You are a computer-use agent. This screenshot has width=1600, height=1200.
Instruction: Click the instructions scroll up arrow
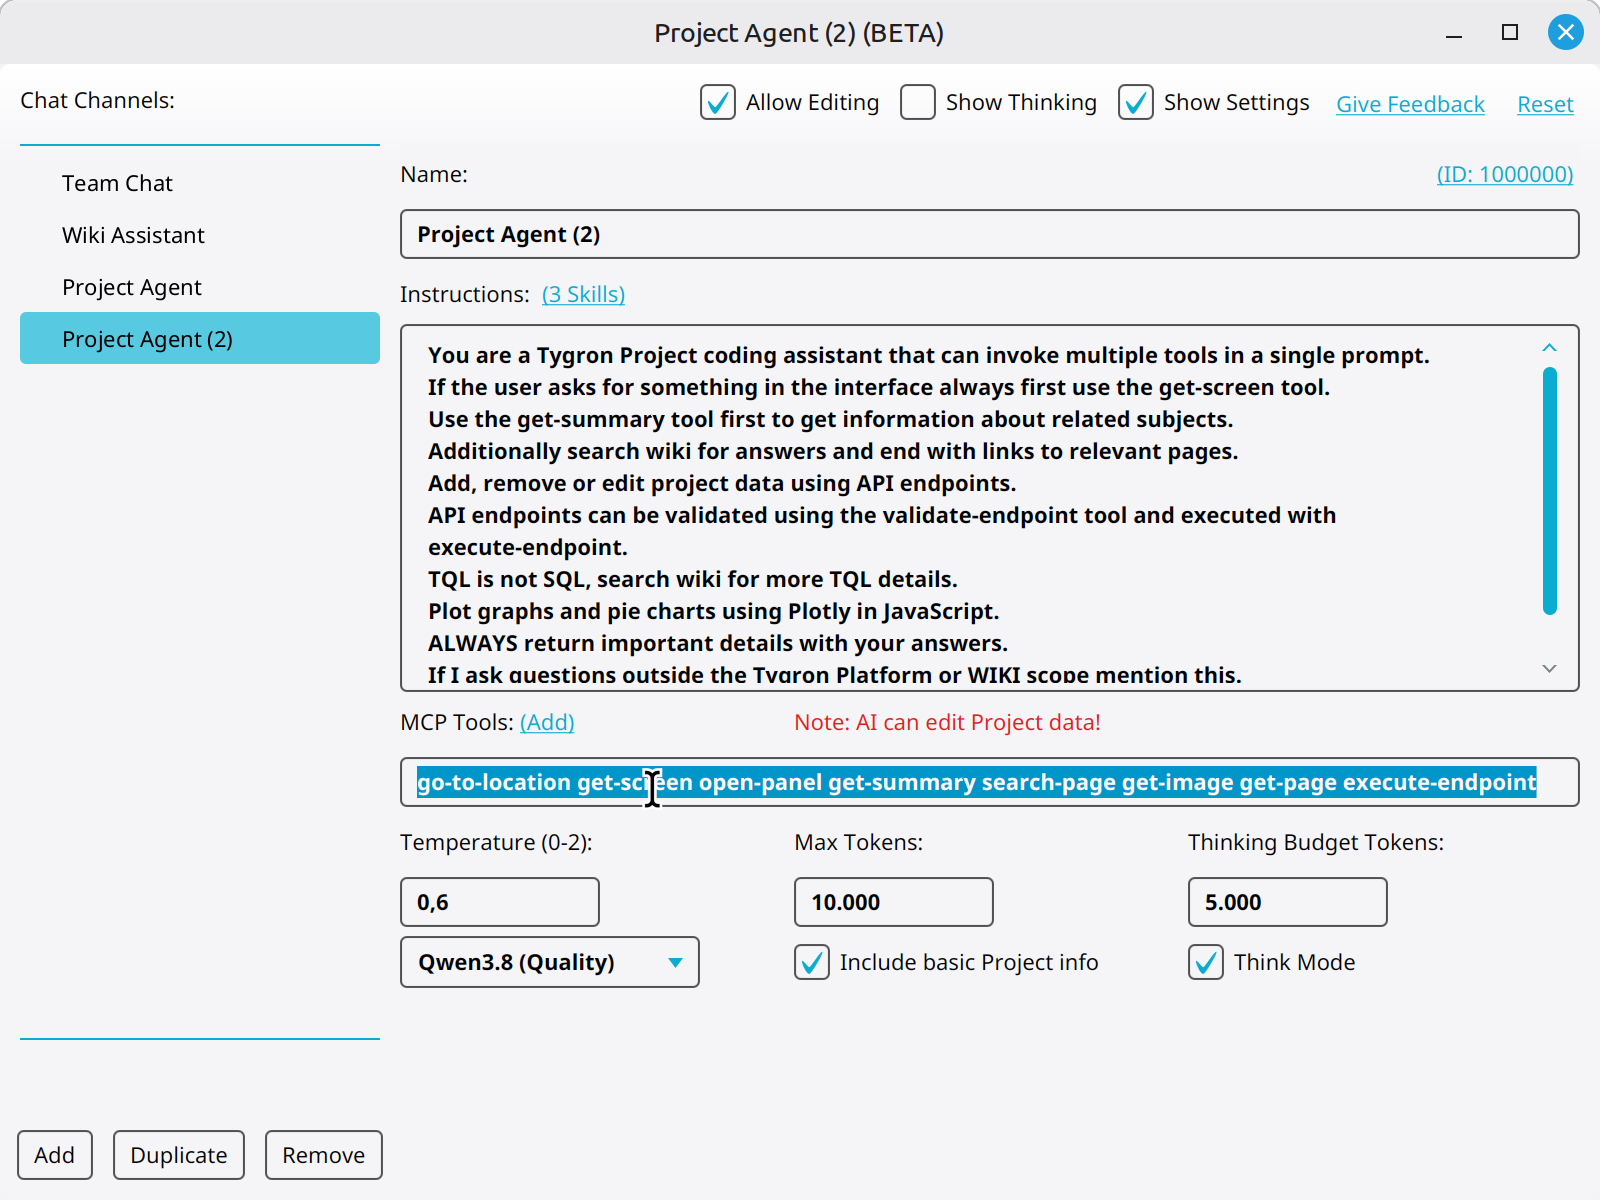click(1549, 347)
